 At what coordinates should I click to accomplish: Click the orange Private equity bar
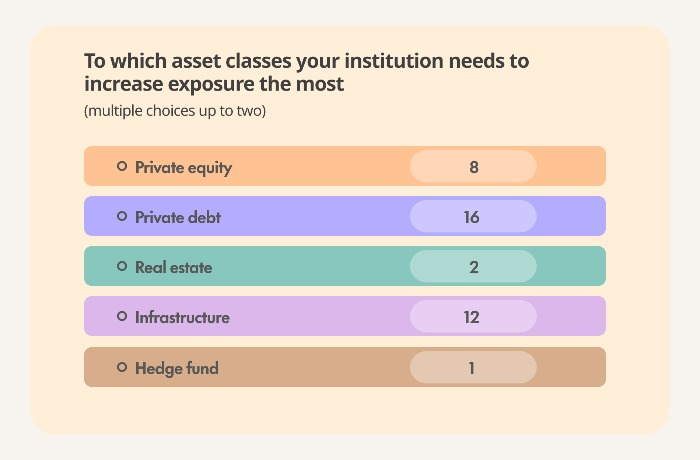click(x=345, y=166)
